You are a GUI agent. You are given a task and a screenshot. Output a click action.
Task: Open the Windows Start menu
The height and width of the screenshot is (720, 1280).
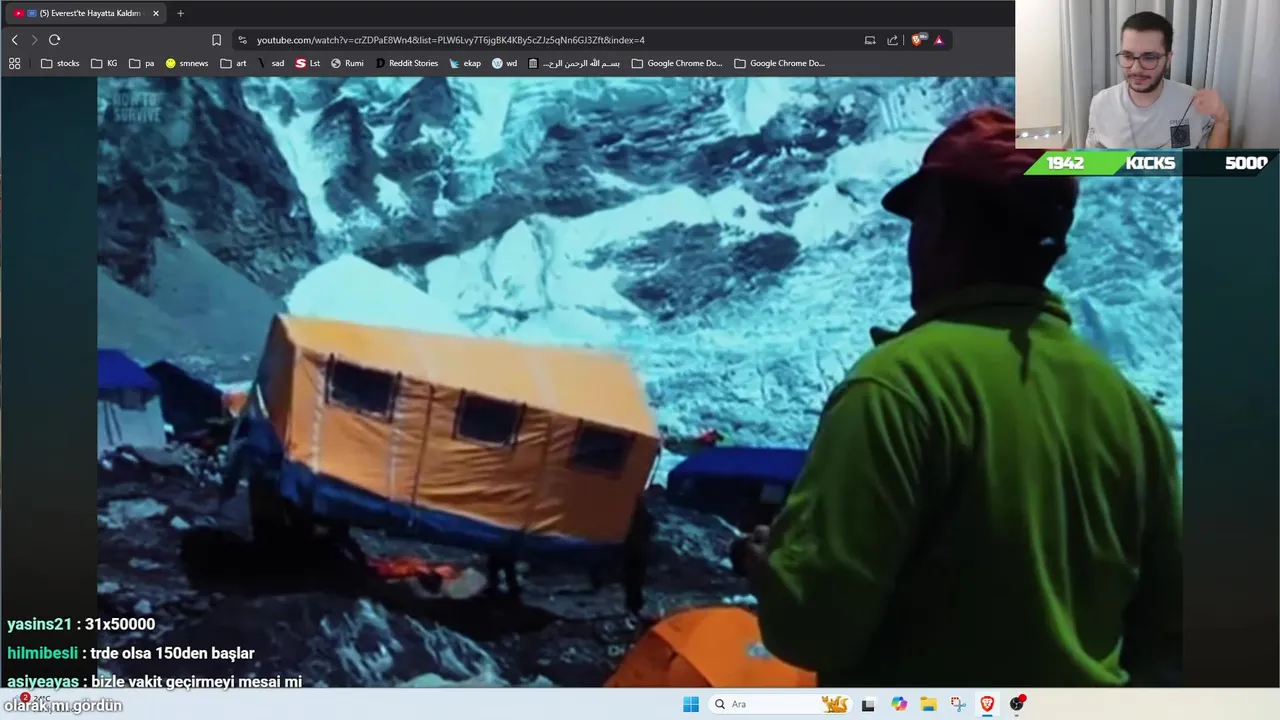(691, 704)
